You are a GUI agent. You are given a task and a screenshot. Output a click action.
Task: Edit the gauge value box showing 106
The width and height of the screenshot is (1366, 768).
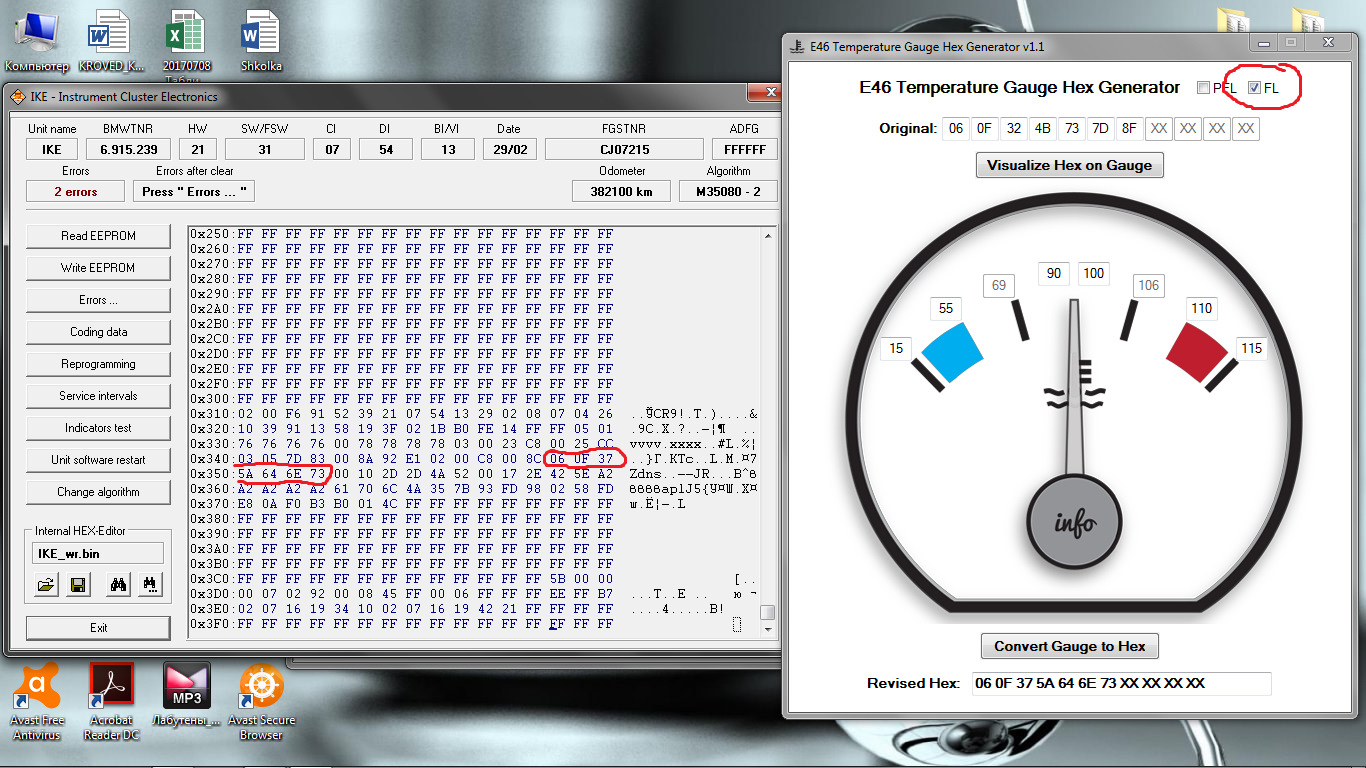(1149, 285)
